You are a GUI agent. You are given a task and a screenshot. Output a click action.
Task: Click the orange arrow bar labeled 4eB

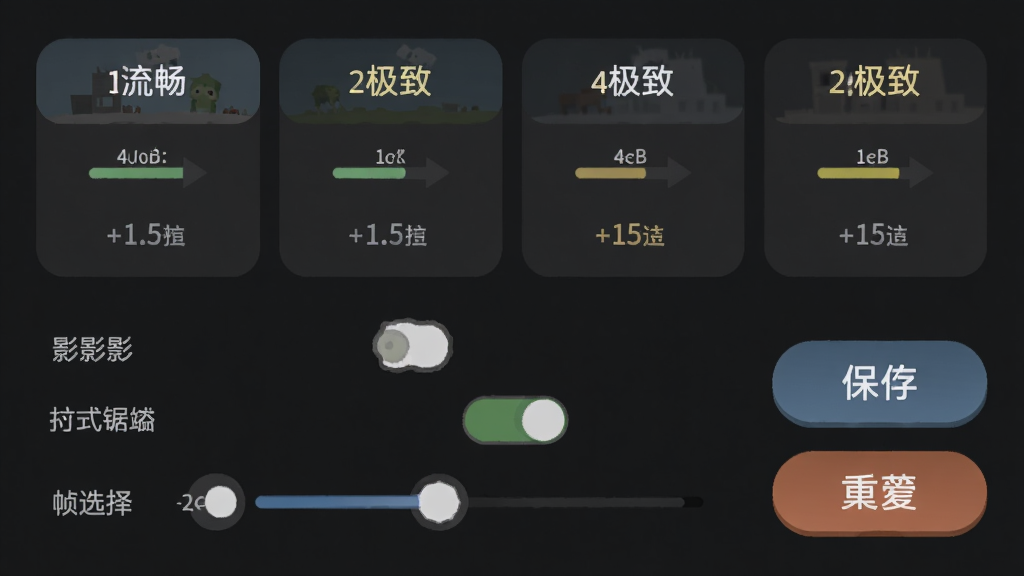point(633,173)
